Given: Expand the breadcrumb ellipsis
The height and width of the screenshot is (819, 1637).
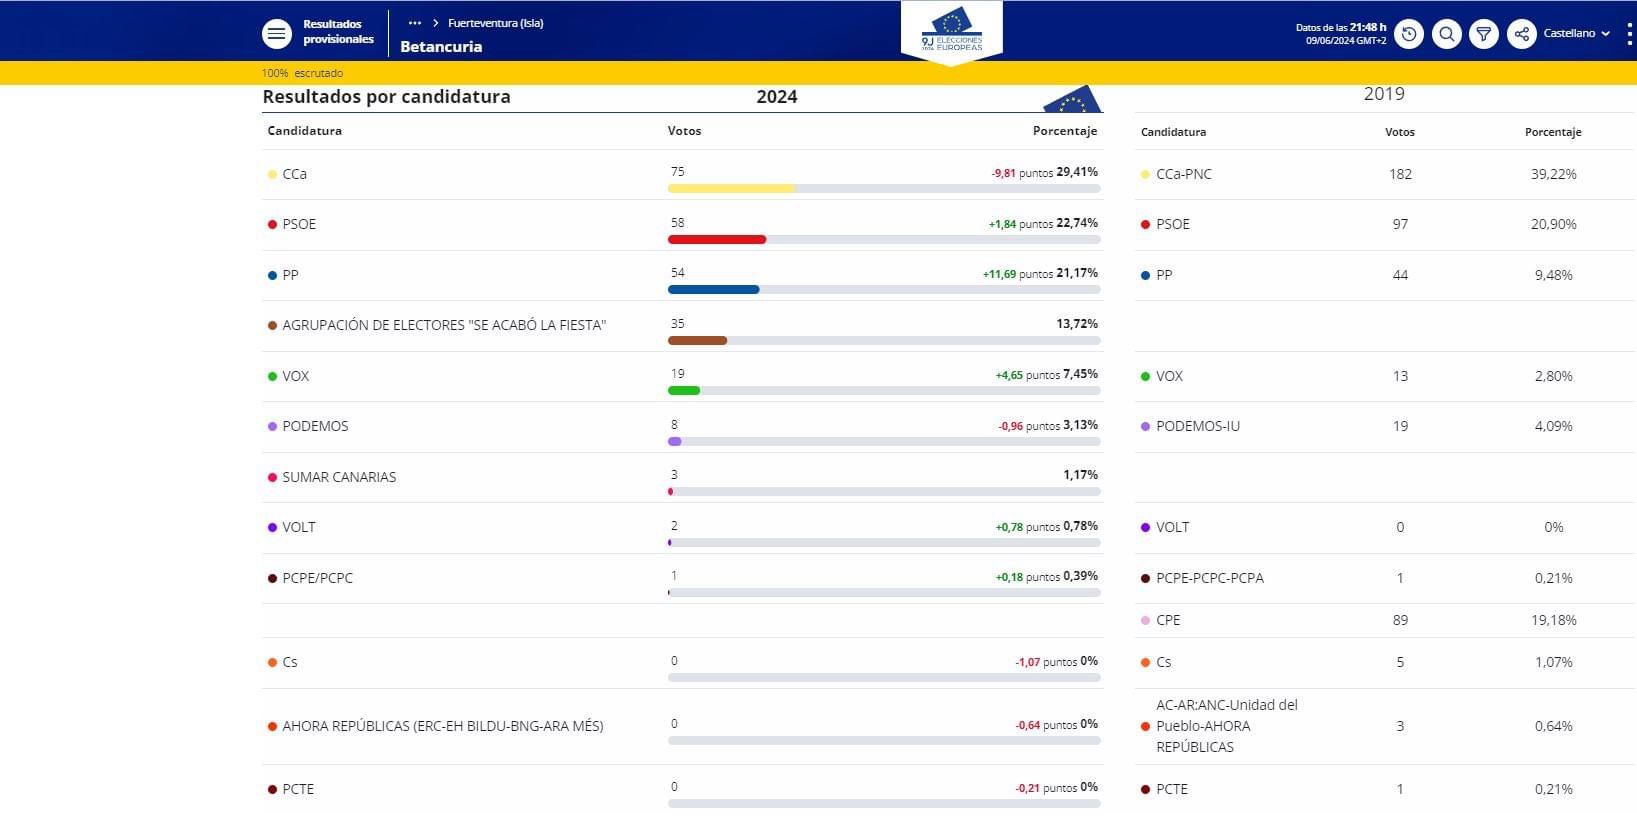Looking at the screenshot, I should [415, 23].
